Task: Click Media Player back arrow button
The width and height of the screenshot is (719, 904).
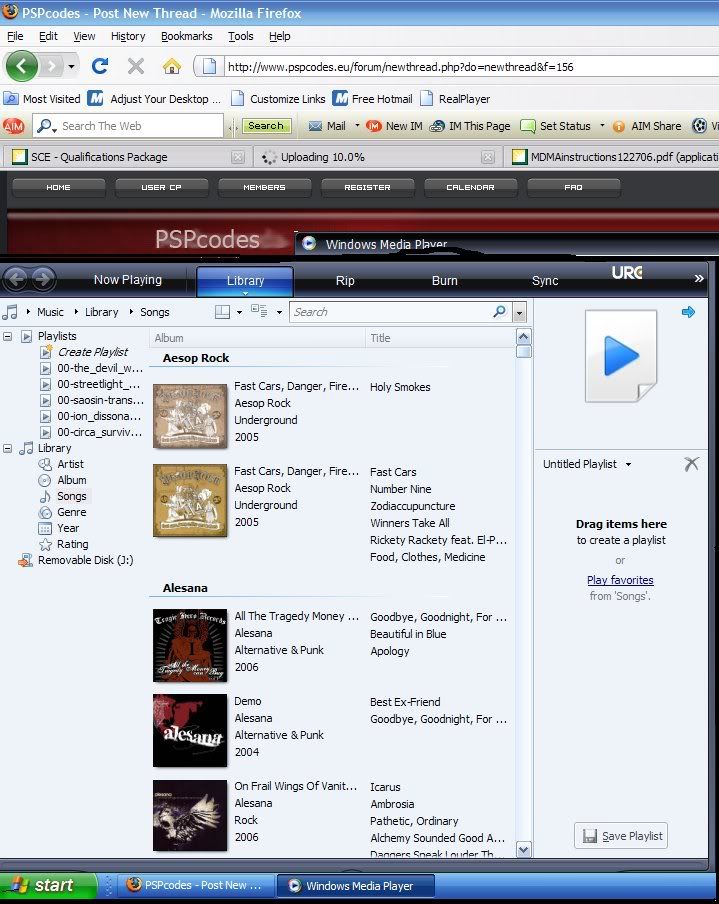Action: 16,280
